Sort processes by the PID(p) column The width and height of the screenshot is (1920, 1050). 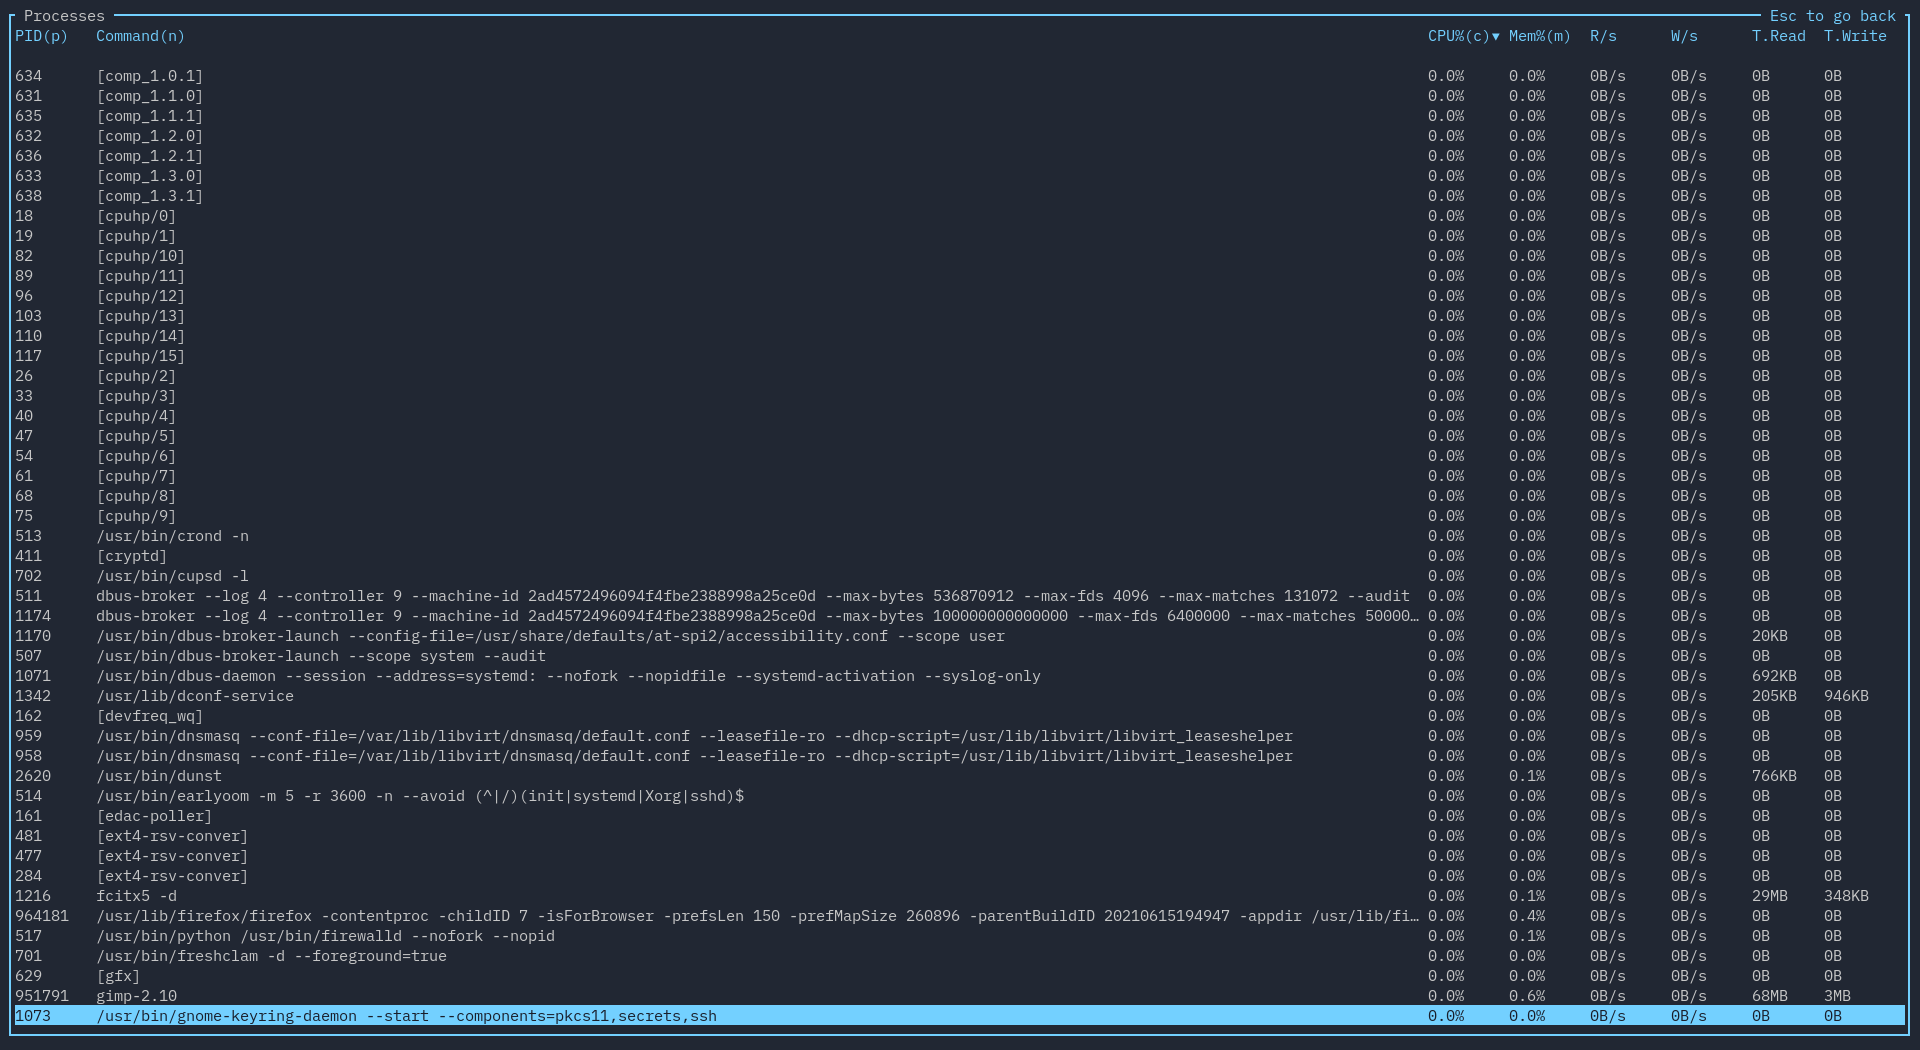pyautogui.click(x=40, y=36)
